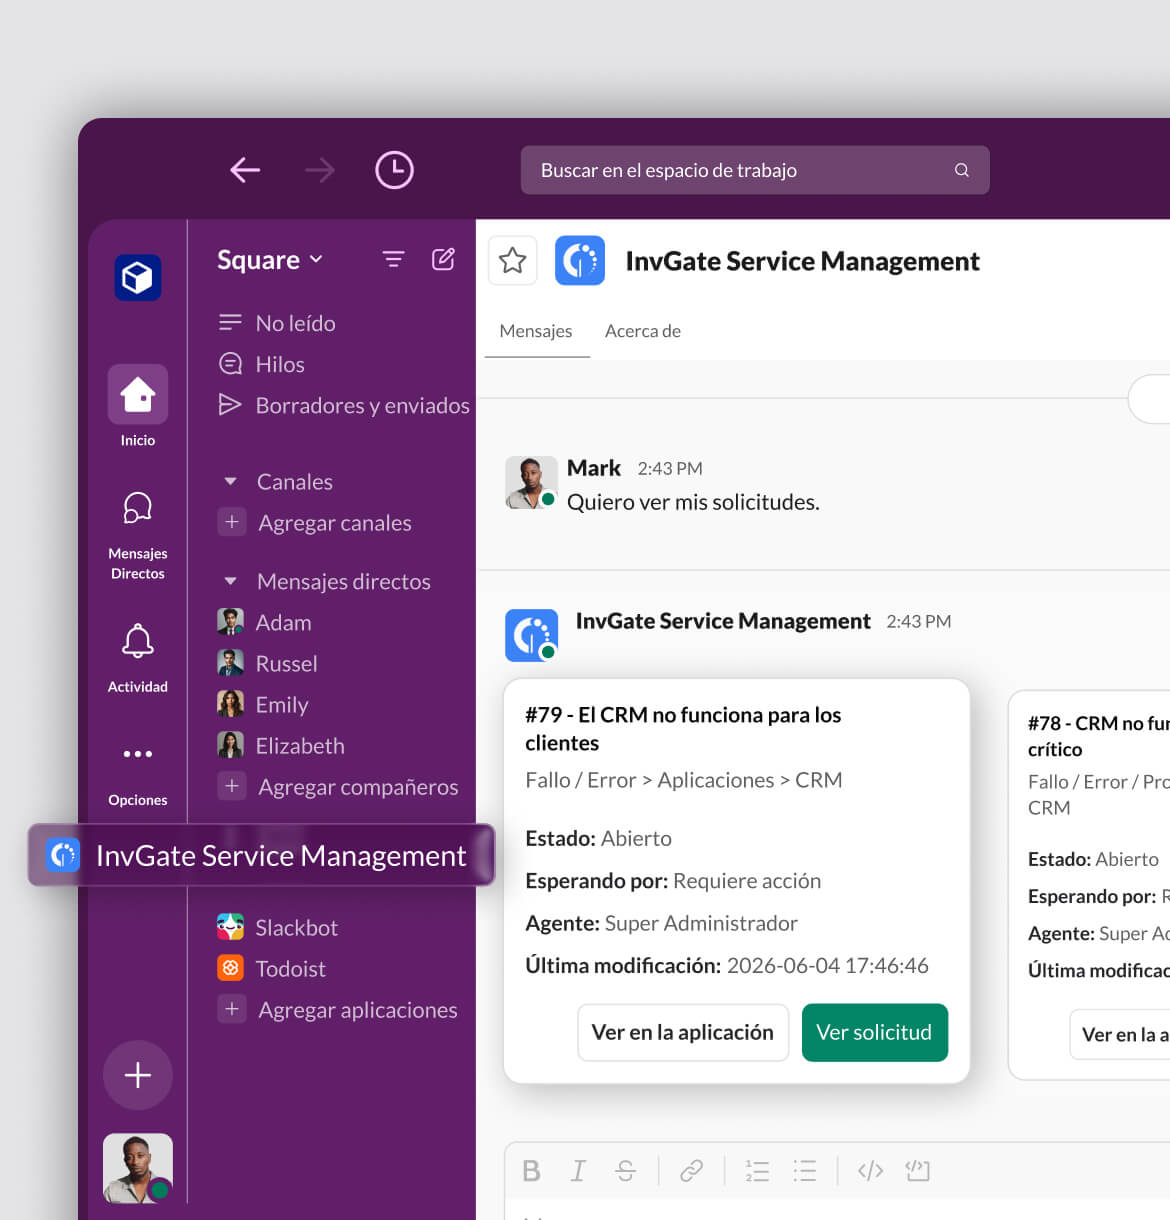Open the filter conversations icon
The image size is (1170, 1220).
tap(393, 260)
